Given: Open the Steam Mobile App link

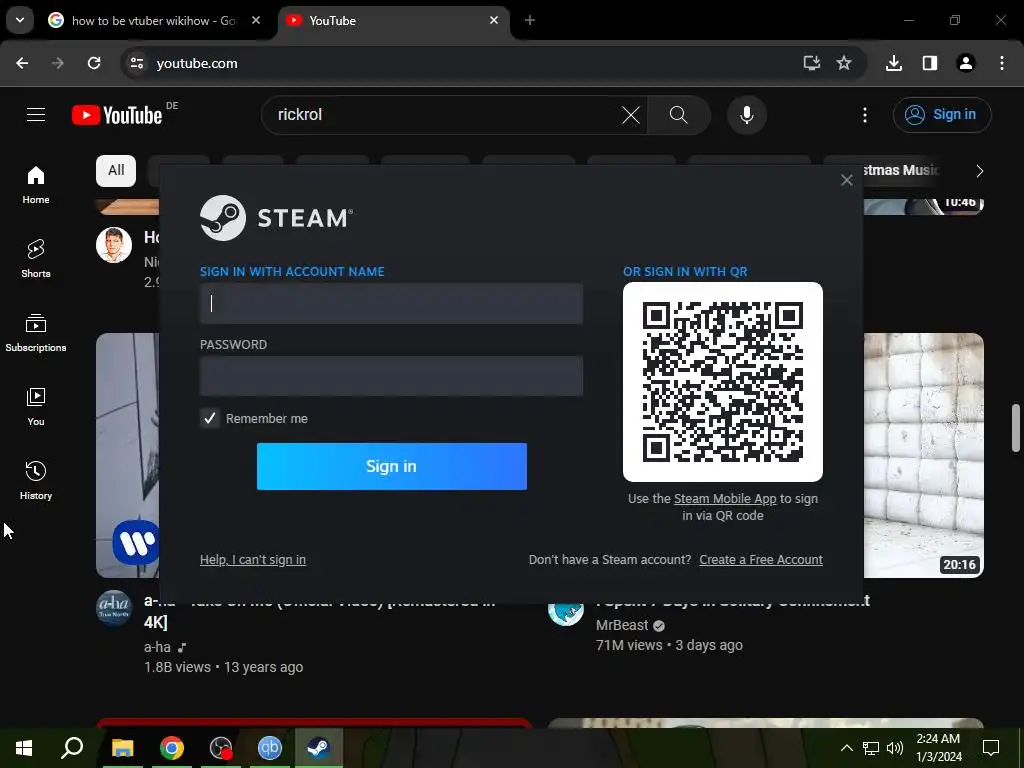Looking at the screenshot, I should [x=725, y=498].
